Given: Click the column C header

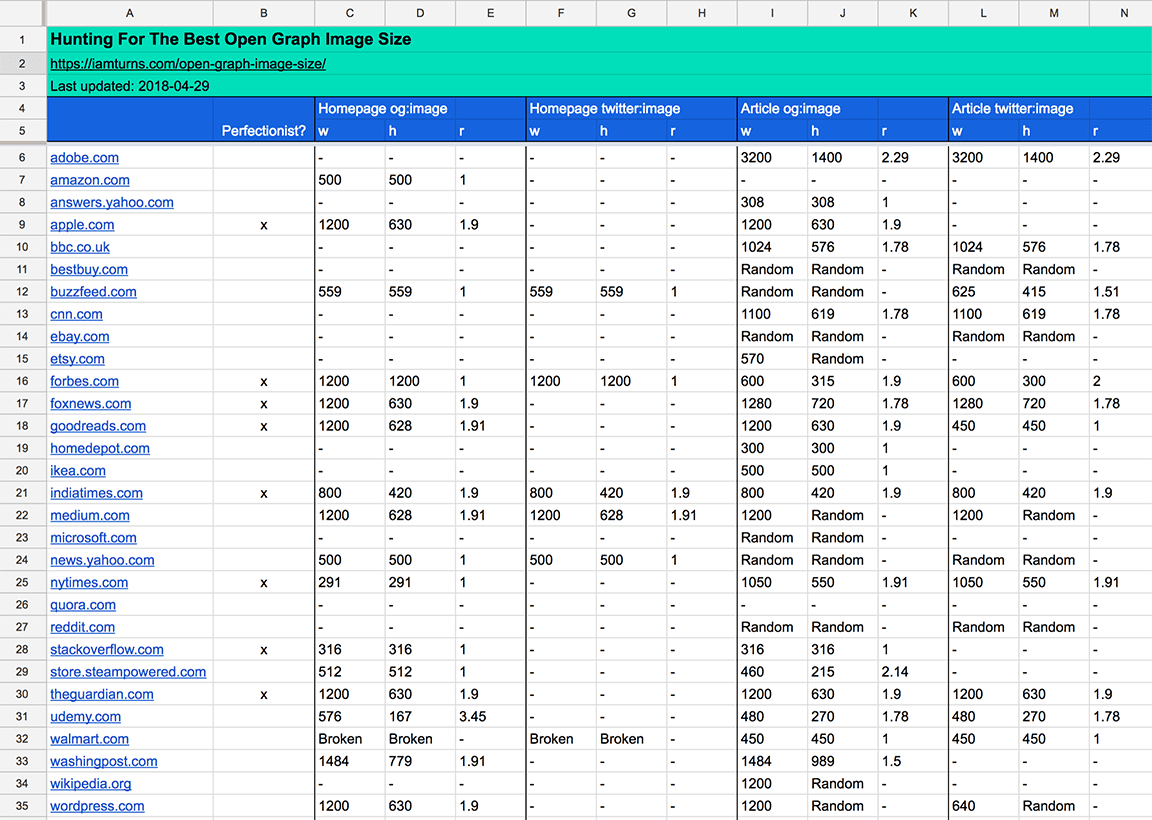Looking at the screenshot, I should click(350, 12).
